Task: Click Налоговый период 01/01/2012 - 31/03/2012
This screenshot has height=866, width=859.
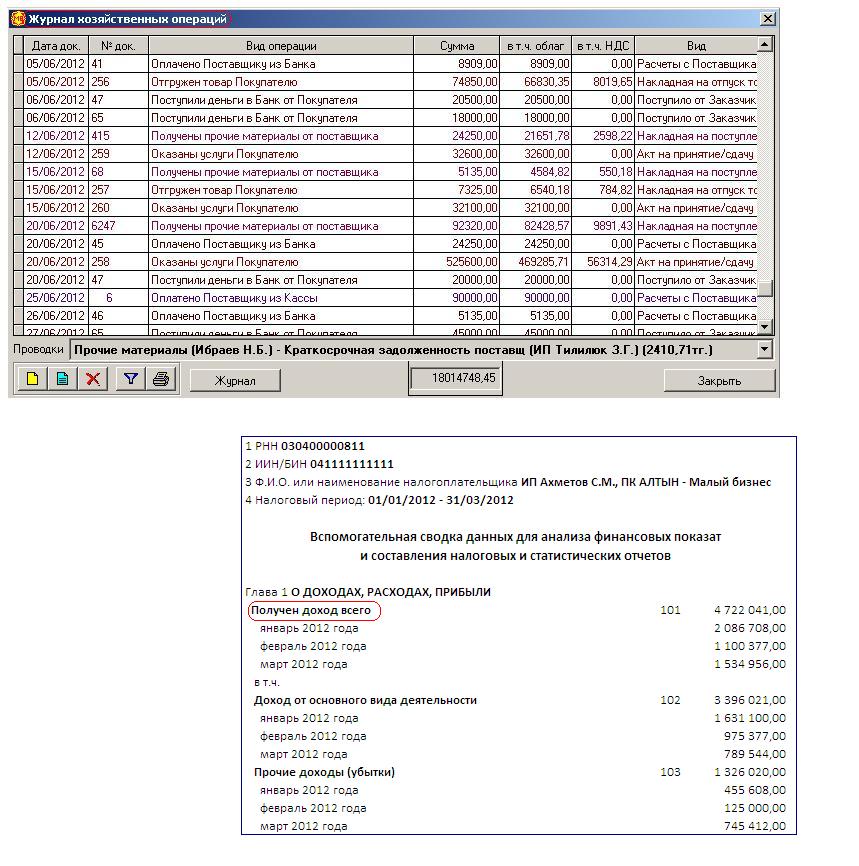Action: click(380, 500)
